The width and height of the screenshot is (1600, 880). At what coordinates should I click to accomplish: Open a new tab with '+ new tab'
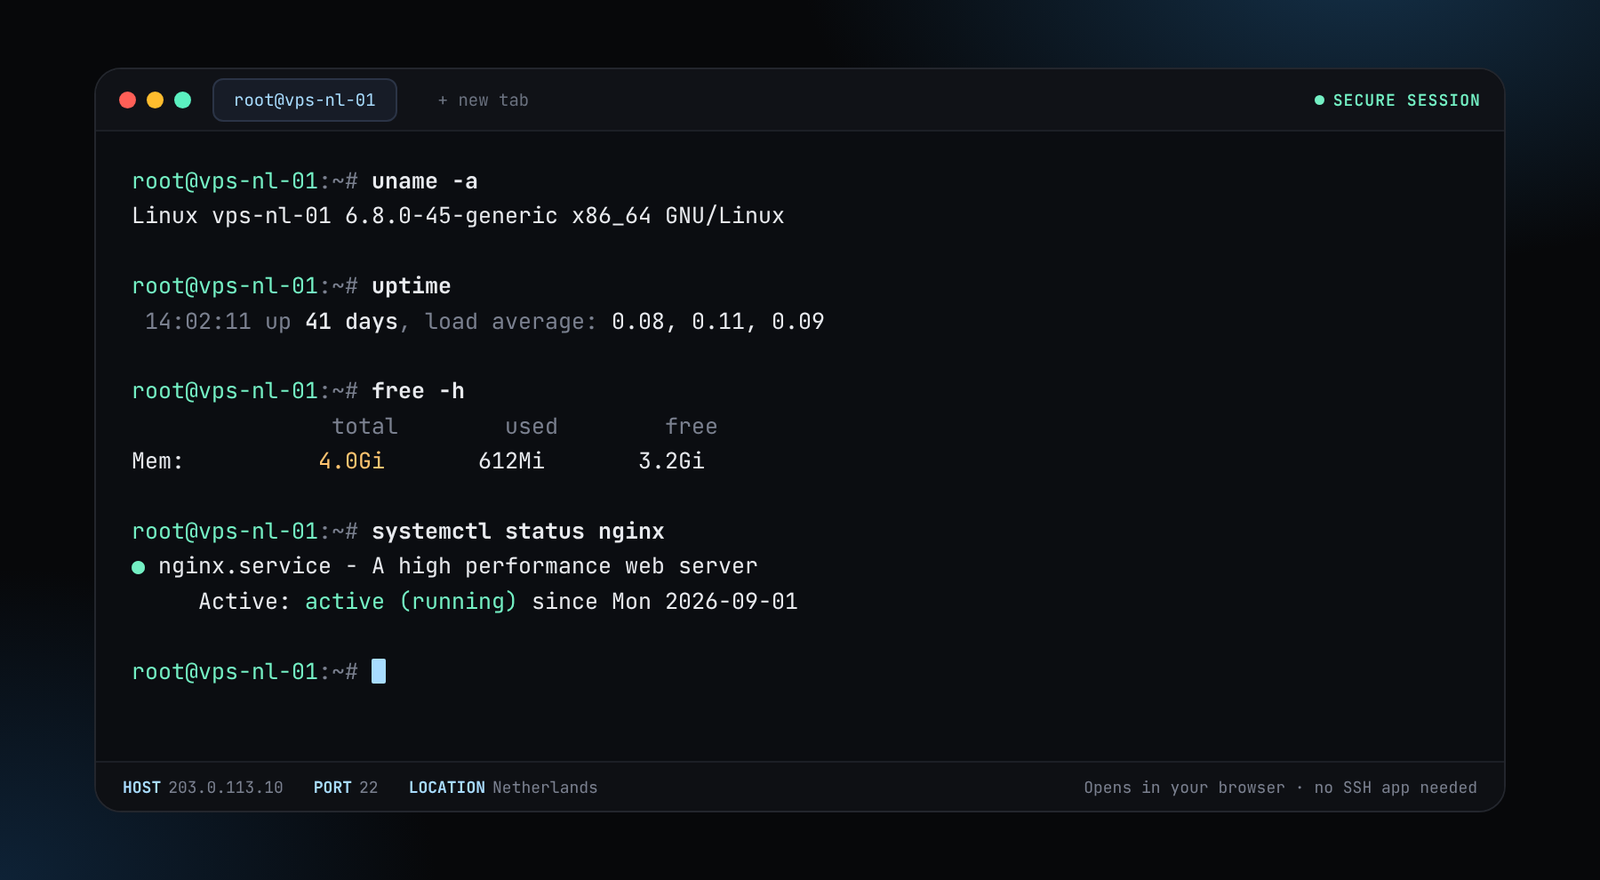pos(483,100)
